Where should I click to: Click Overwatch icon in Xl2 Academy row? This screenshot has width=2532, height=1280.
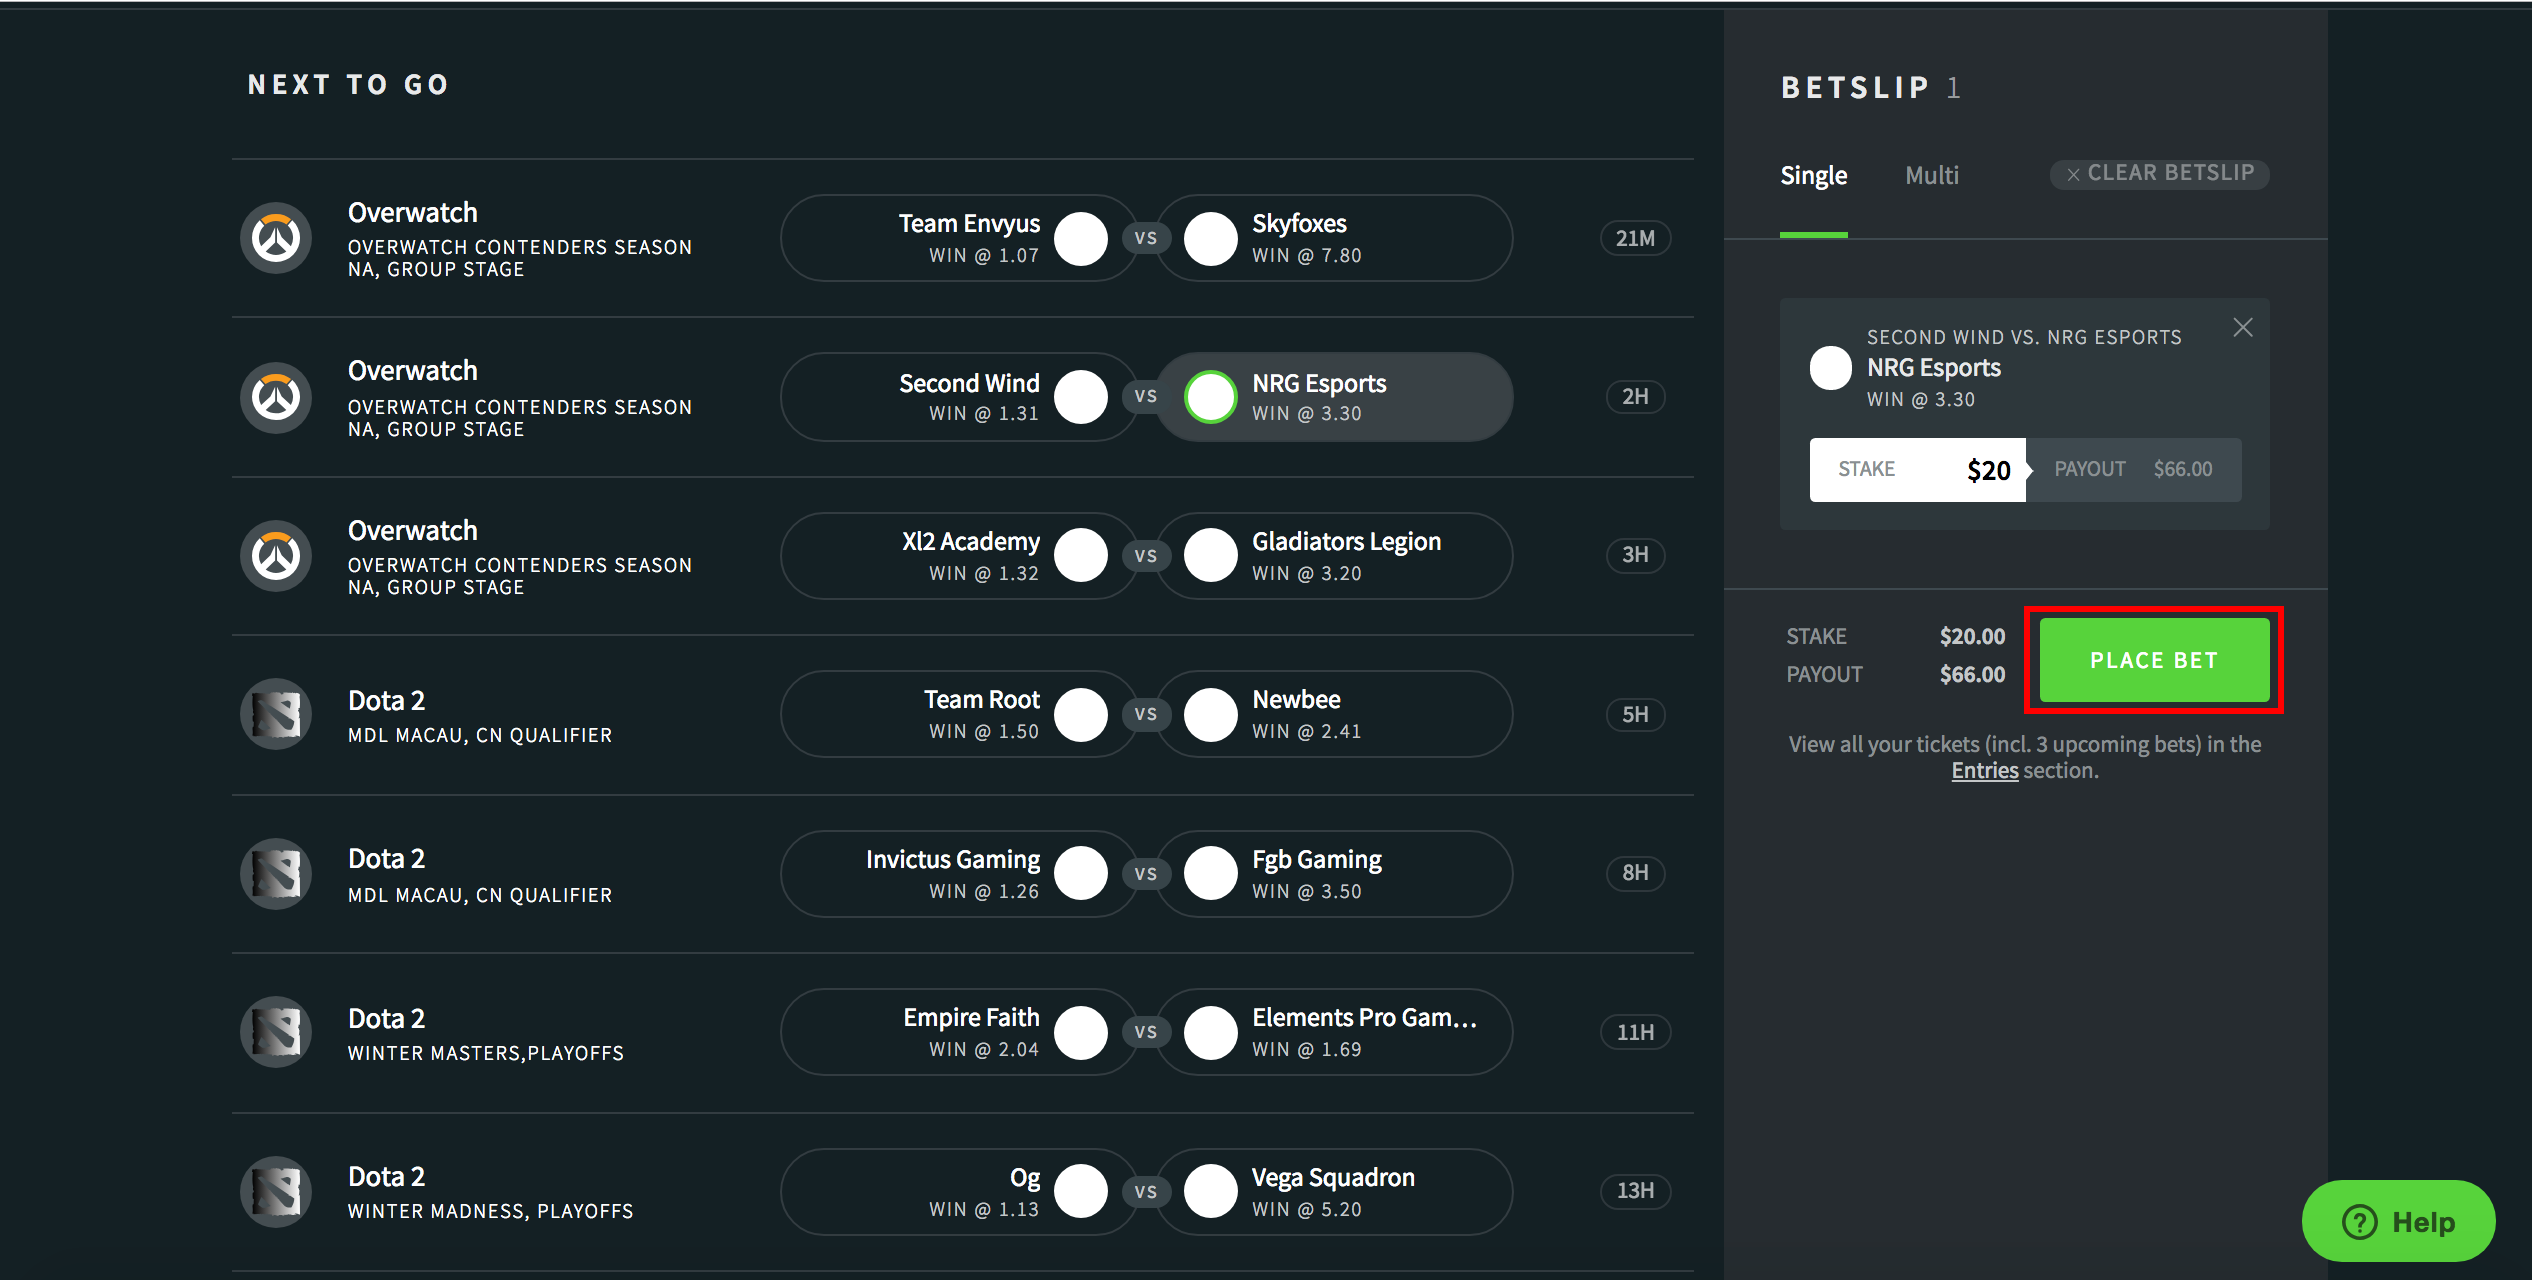(x=276, y=556)
